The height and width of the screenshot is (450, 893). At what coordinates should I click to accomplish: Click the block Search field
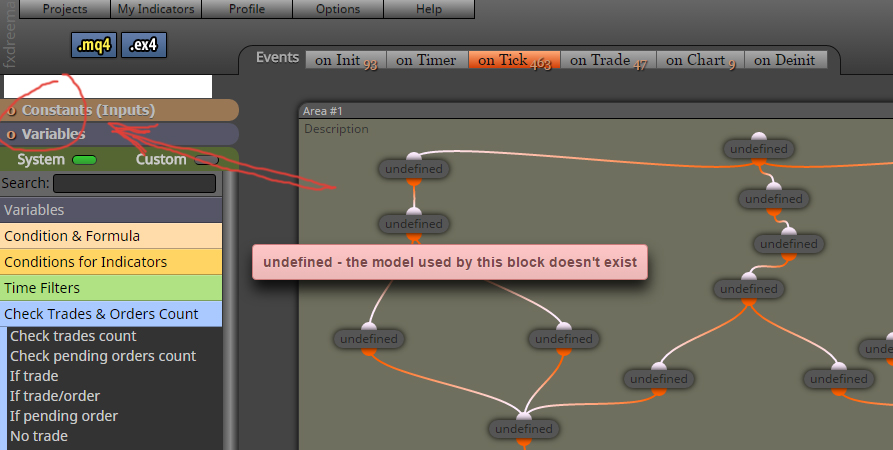[134, 183]
